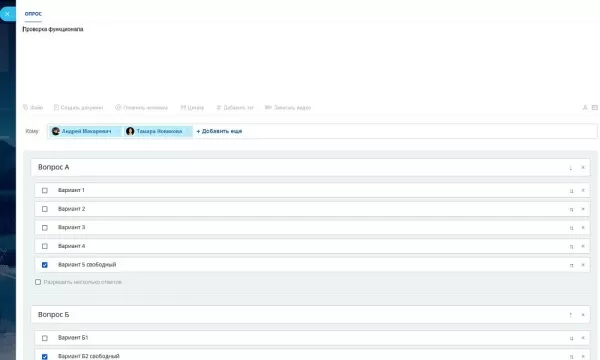Click reorder icon for Вариант 5 свободный
Screen dimensions: 600x360
click(x=571, y=265)
